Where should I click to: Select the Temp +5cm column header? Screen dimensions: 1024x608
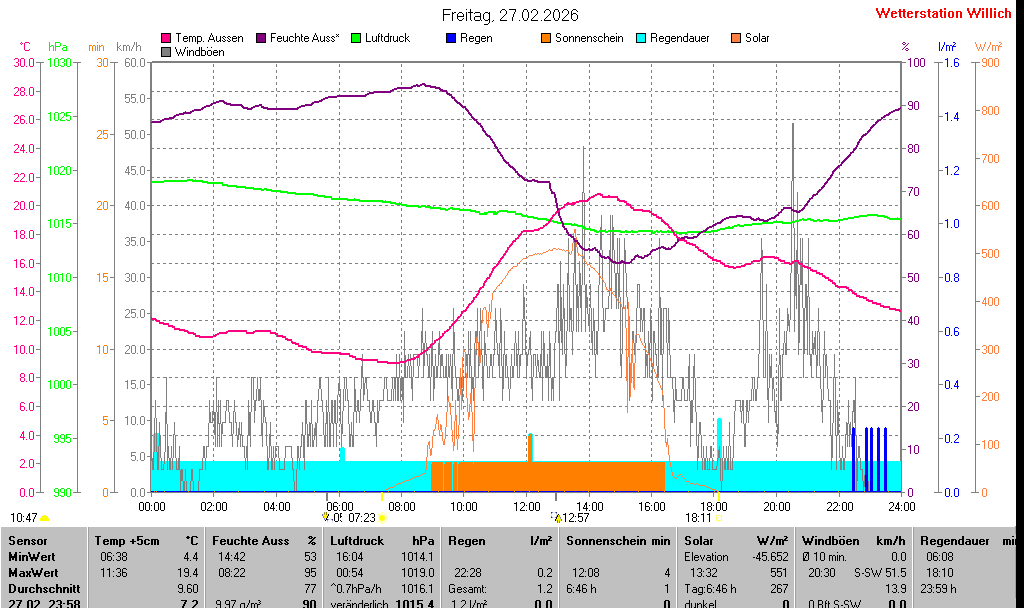click(144, 540)
